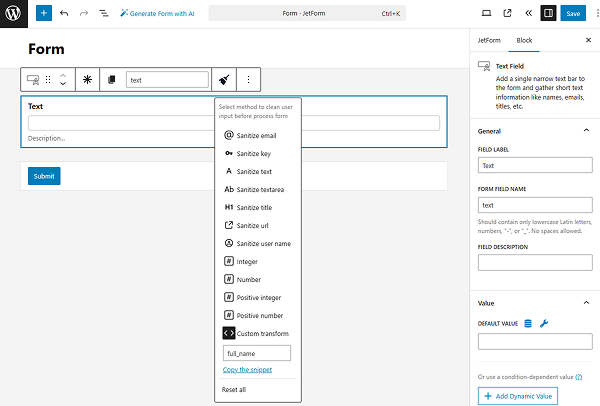Click the database icon beside Default Value
The width and height of the screenshot is (600, 406).
pyautogui.click(x=528, y=322)
